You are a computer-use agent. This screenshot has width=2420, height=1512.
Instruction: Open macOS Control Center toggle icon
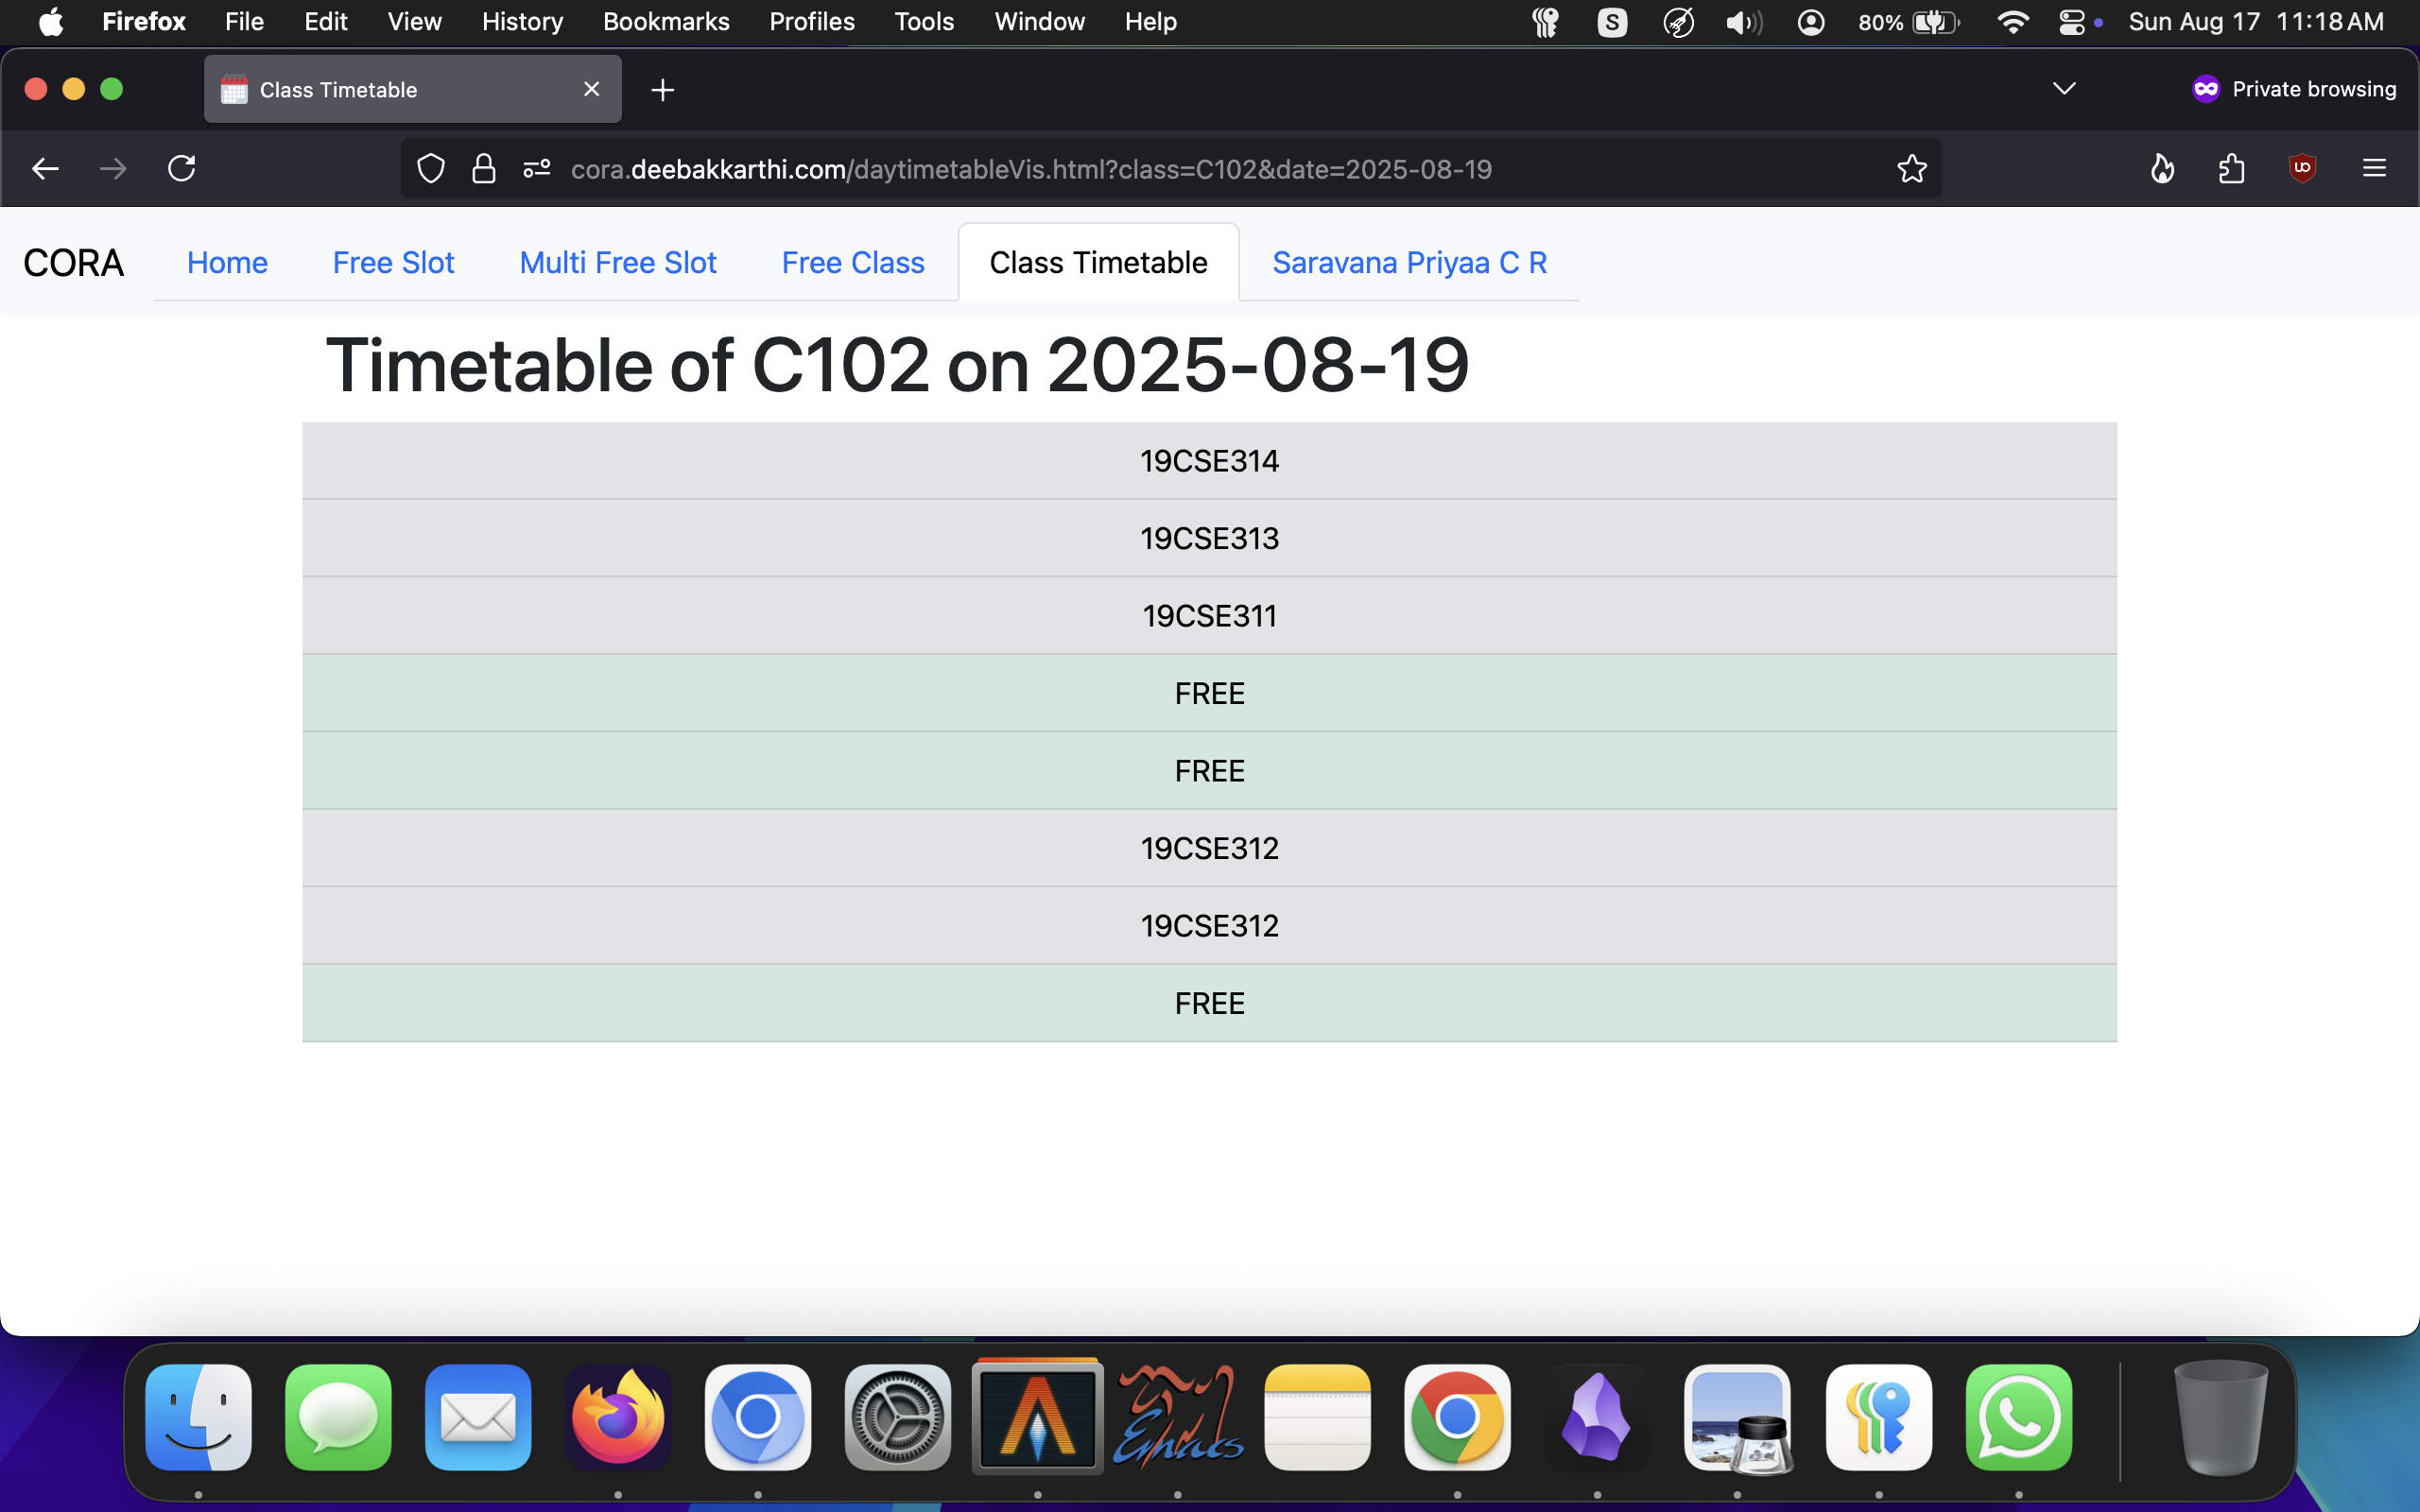coord(2071,22)
